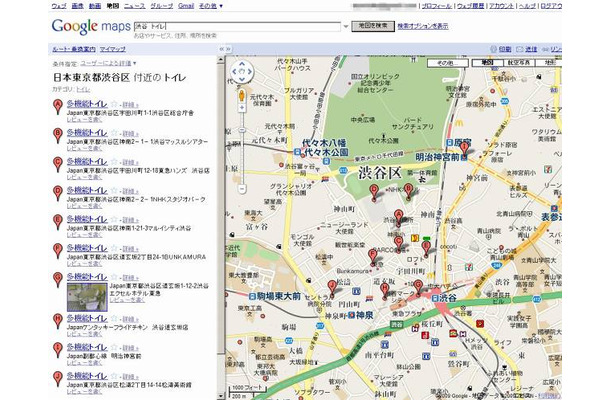Star result I 多機能トイレ
Image resolution: width=610 pixels, height=400 pixels.
point(114,347)
